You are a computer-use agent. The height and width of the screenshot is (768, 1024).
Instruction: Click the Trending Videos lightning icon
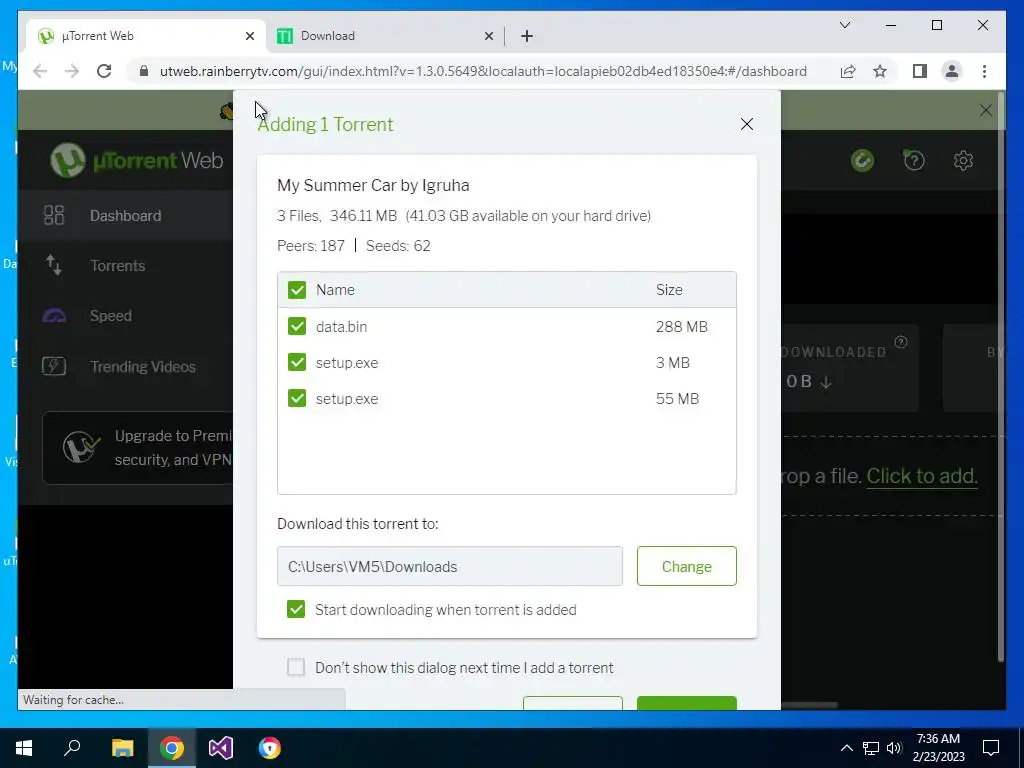pyautogui.click(x=54, y=366)
